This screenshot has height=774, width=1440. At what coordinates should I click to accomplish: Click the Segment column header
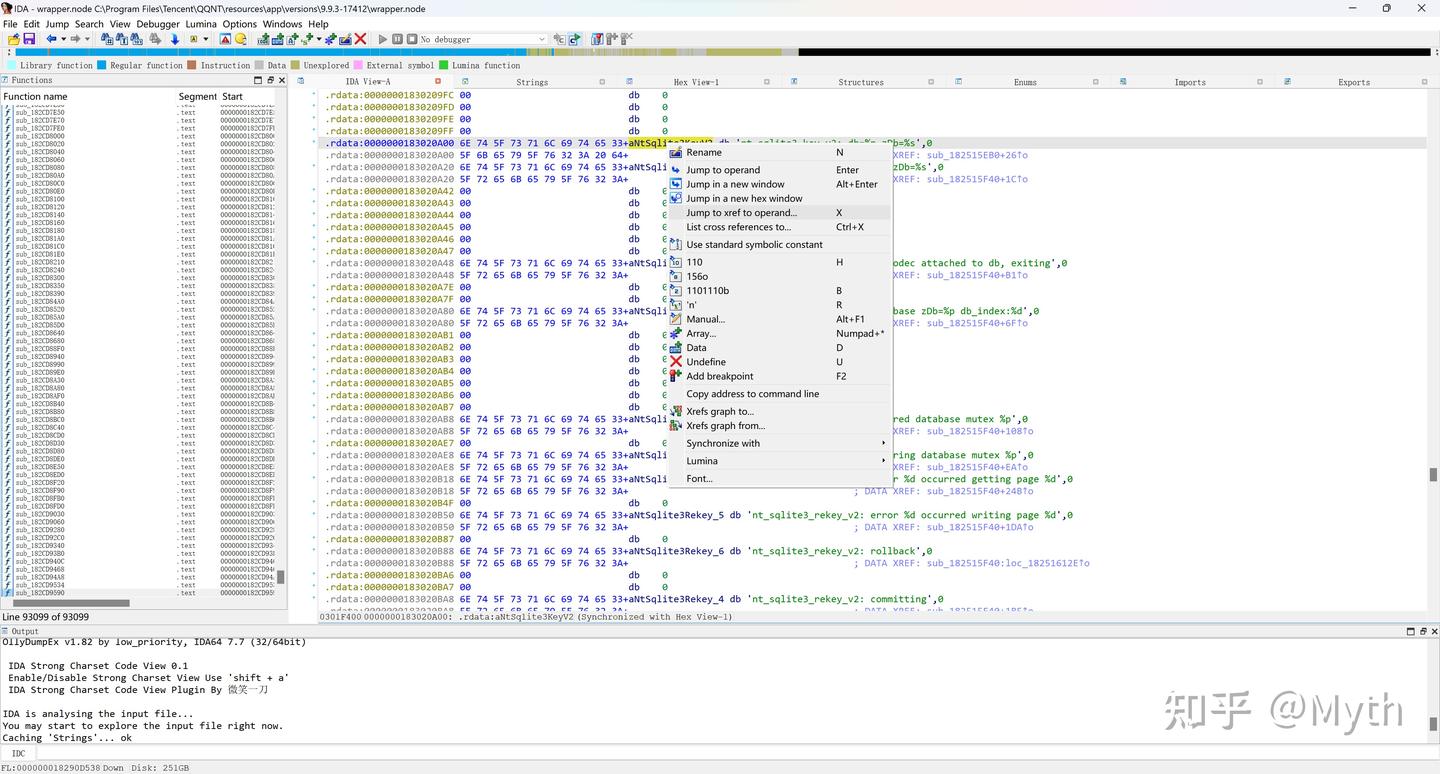coord(198,97)
